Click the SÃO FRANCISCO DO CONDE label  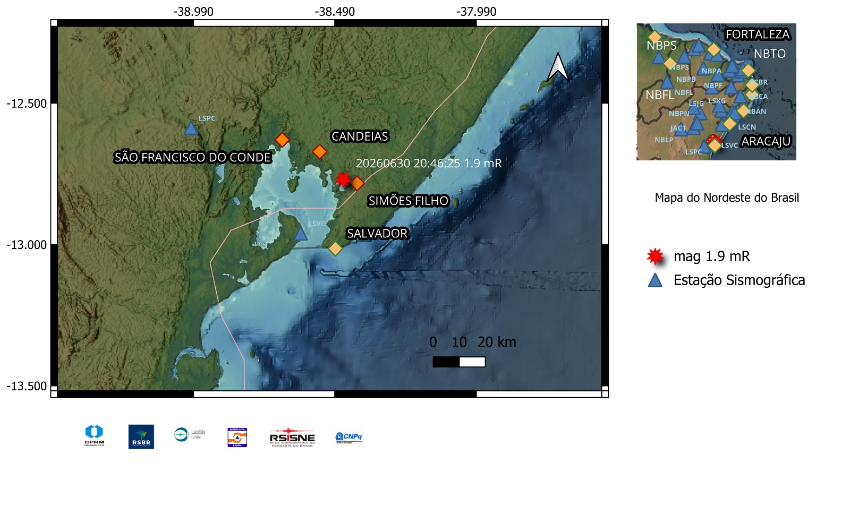tap(192, 157)
